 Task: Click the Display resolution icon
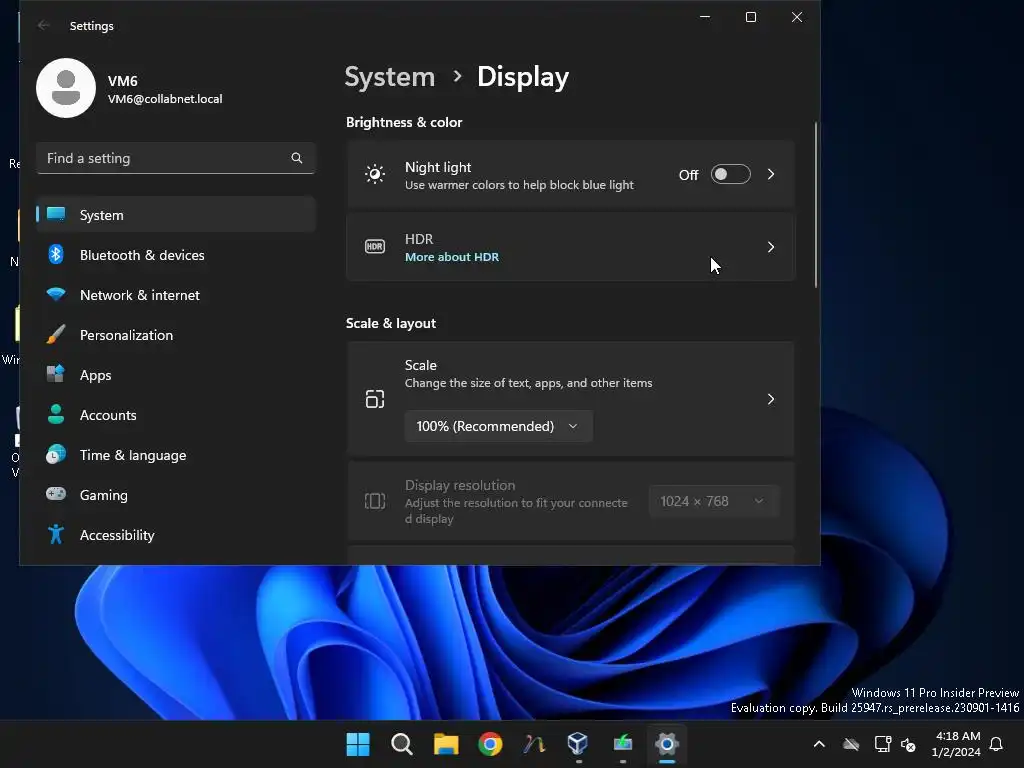tap(375, 502)
